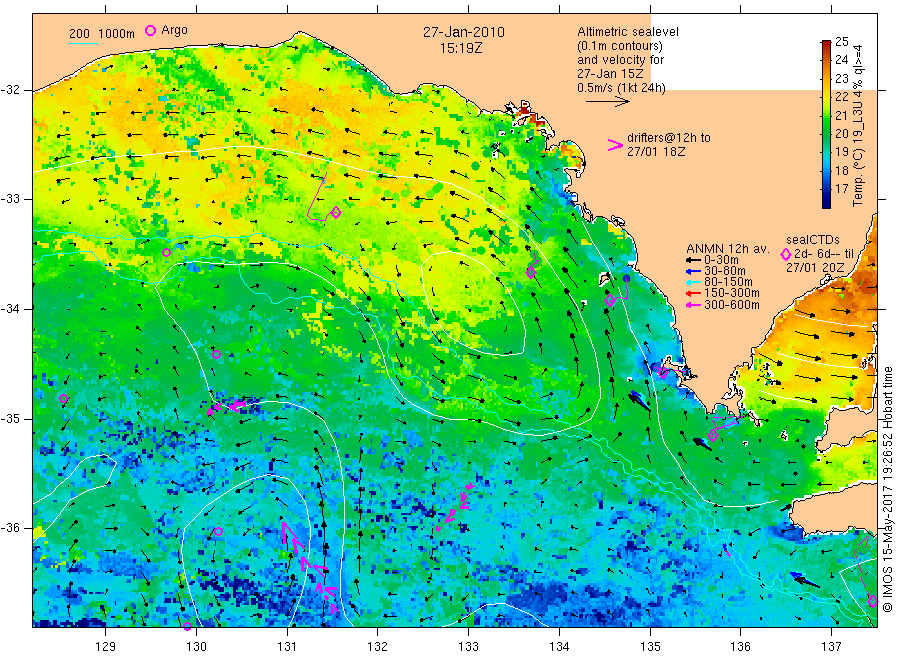This screenshot has width=900, height=660.
Task: Click the Argo float marker near 130.2E, 34.4S
Action: click(x=216, y=354)
